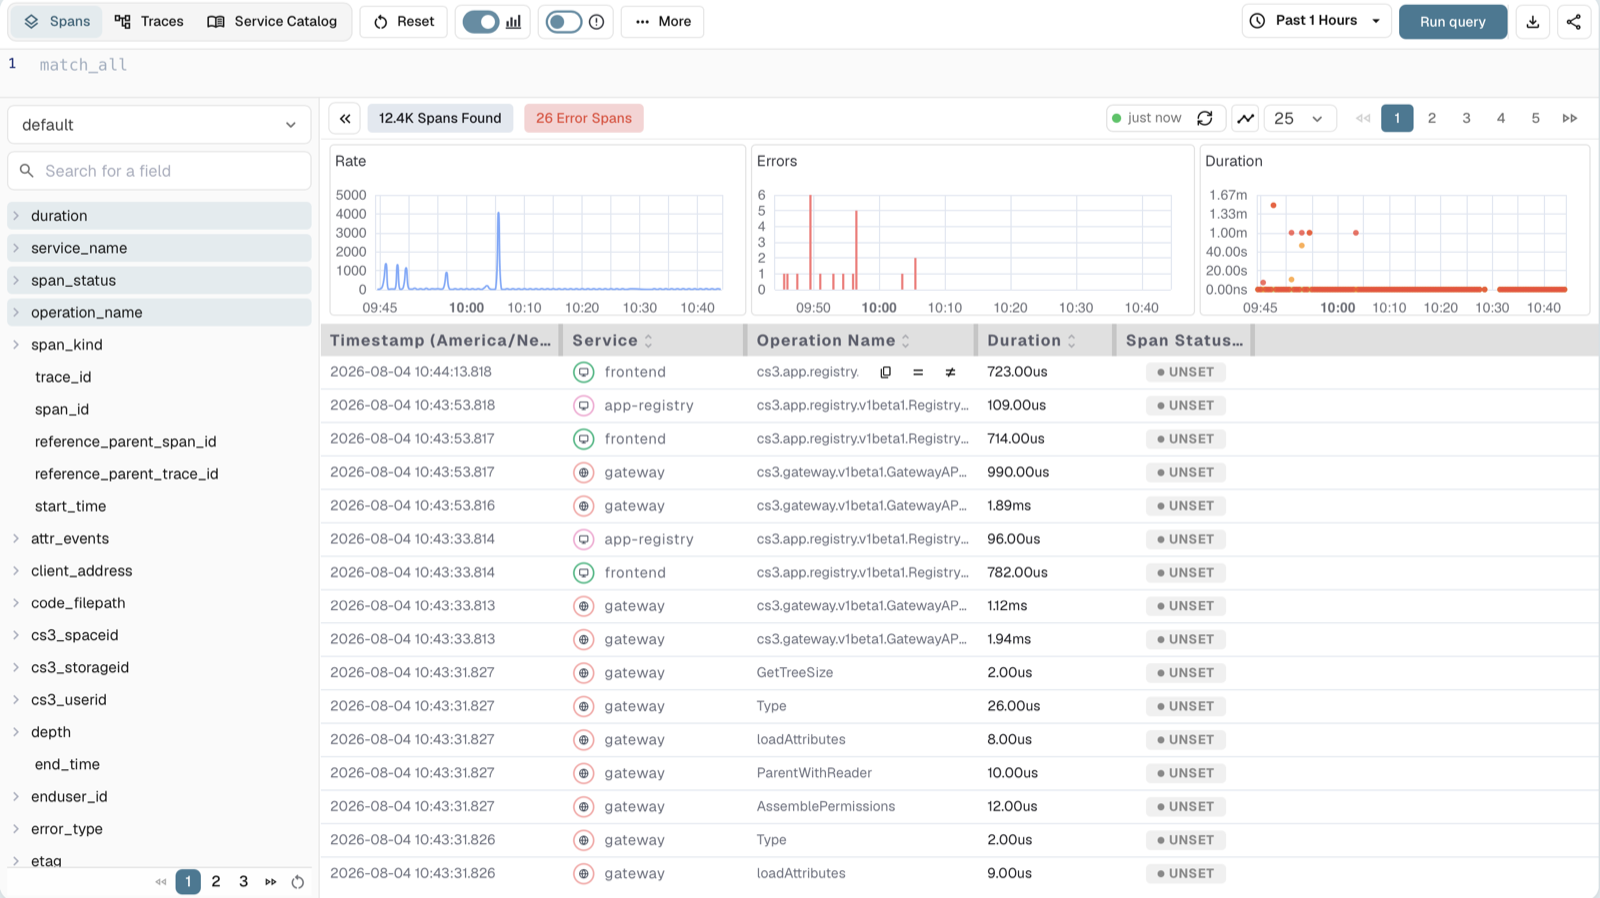Expand the span_status field
The image size is (1600, 898).
pos(16,280)
